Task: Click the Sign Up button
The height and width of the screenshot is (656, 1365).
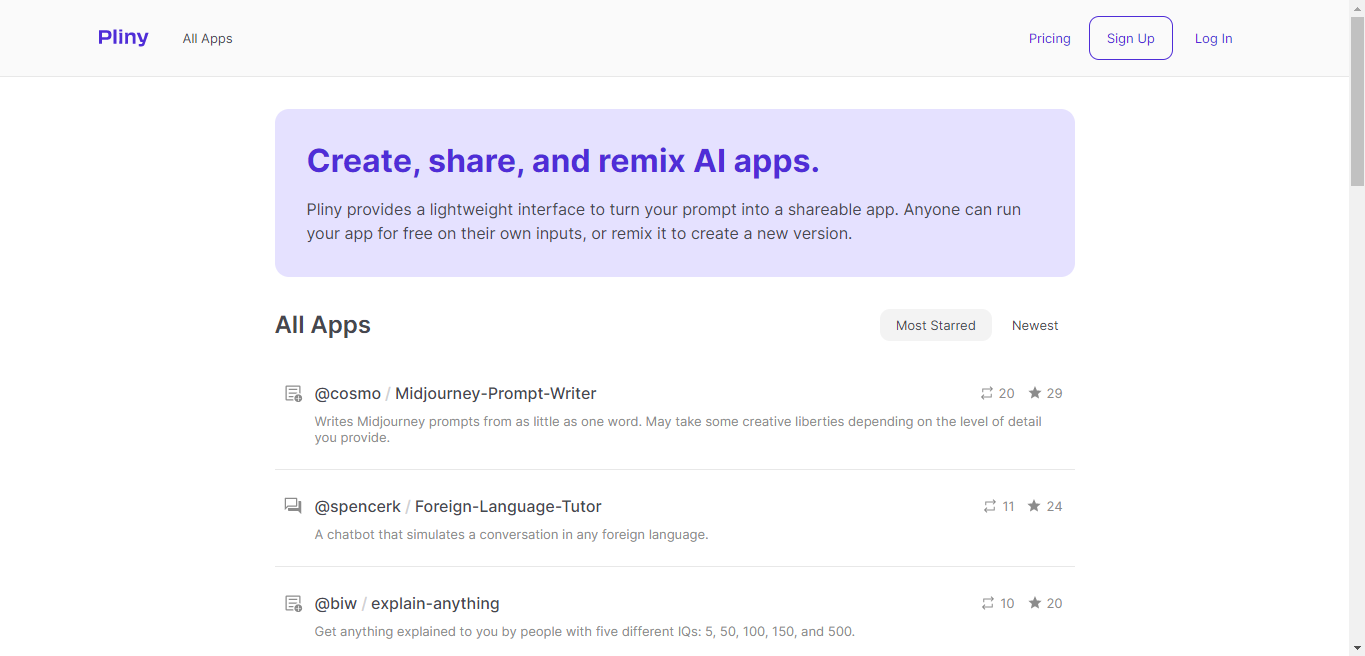Action: click(x=1131, y=38)
